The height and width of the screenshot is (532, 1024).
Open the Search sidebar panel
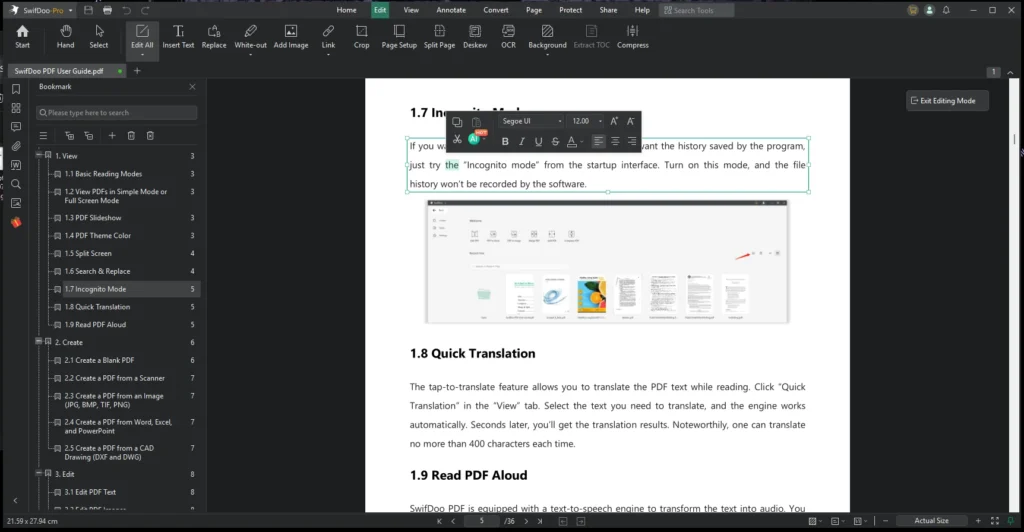coord(16,184)
